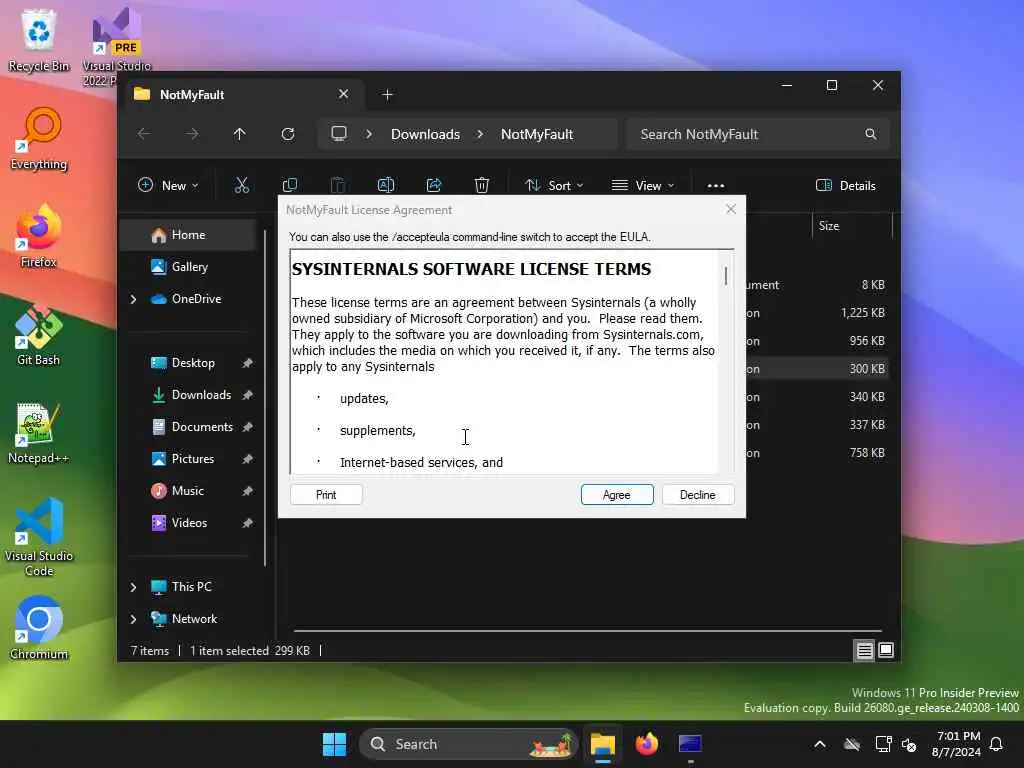Switch to large thumbnails view in the status bar
Screen dimensions: 1024x768
point(886,650)
